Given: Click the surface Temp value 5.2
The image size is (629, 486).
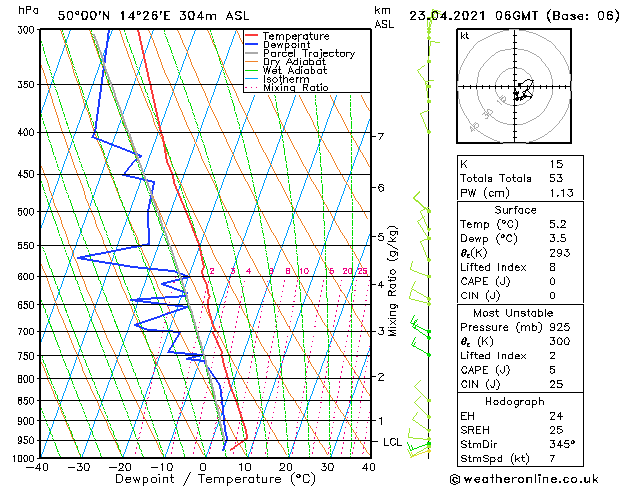Looking at the screenshot, I should point(558,224).
